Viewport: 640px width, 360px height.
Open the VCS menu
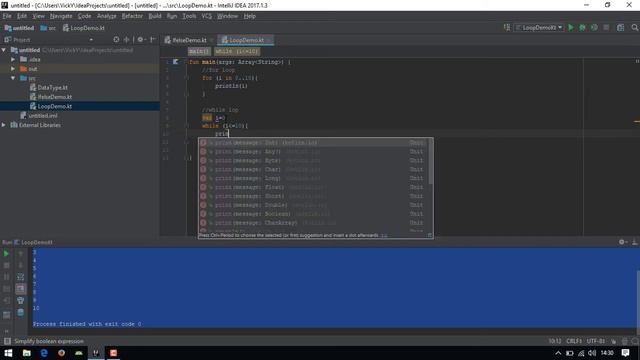(x=207, y=16)
